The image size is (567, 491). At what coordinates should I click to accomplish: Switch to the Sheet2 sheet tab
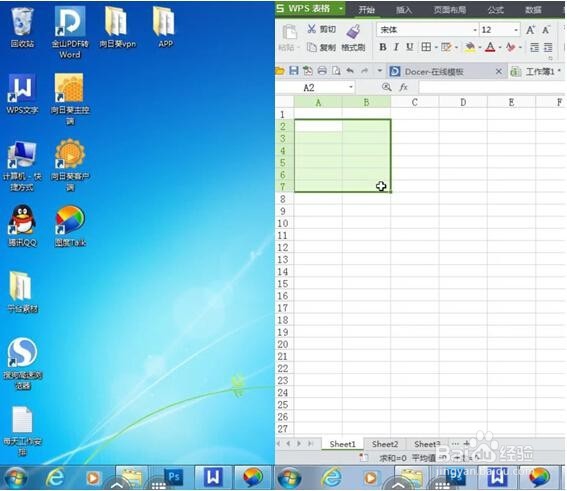point(385,444)
